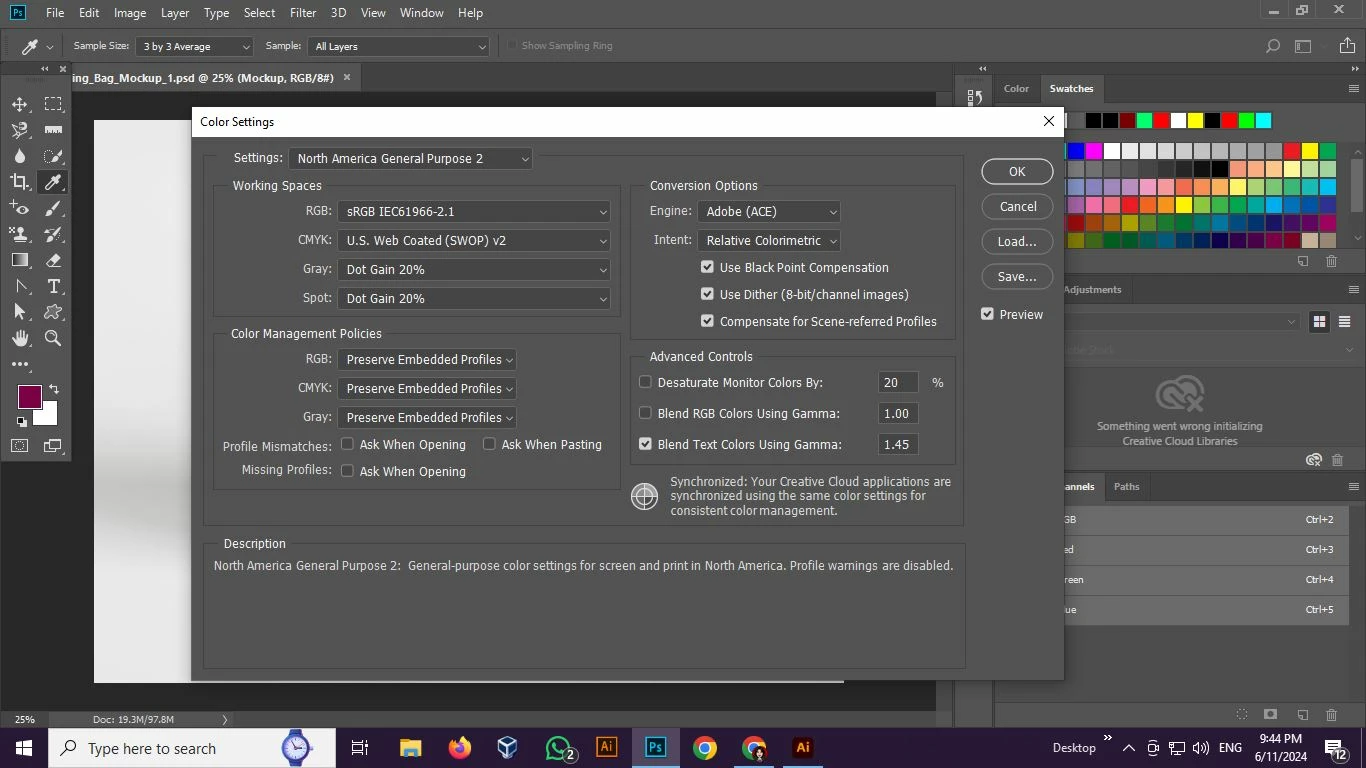This screenshot has width=1366, height=768.
Task: Select the Zoom magnifier tool
Action: click(x=53, y=338)
